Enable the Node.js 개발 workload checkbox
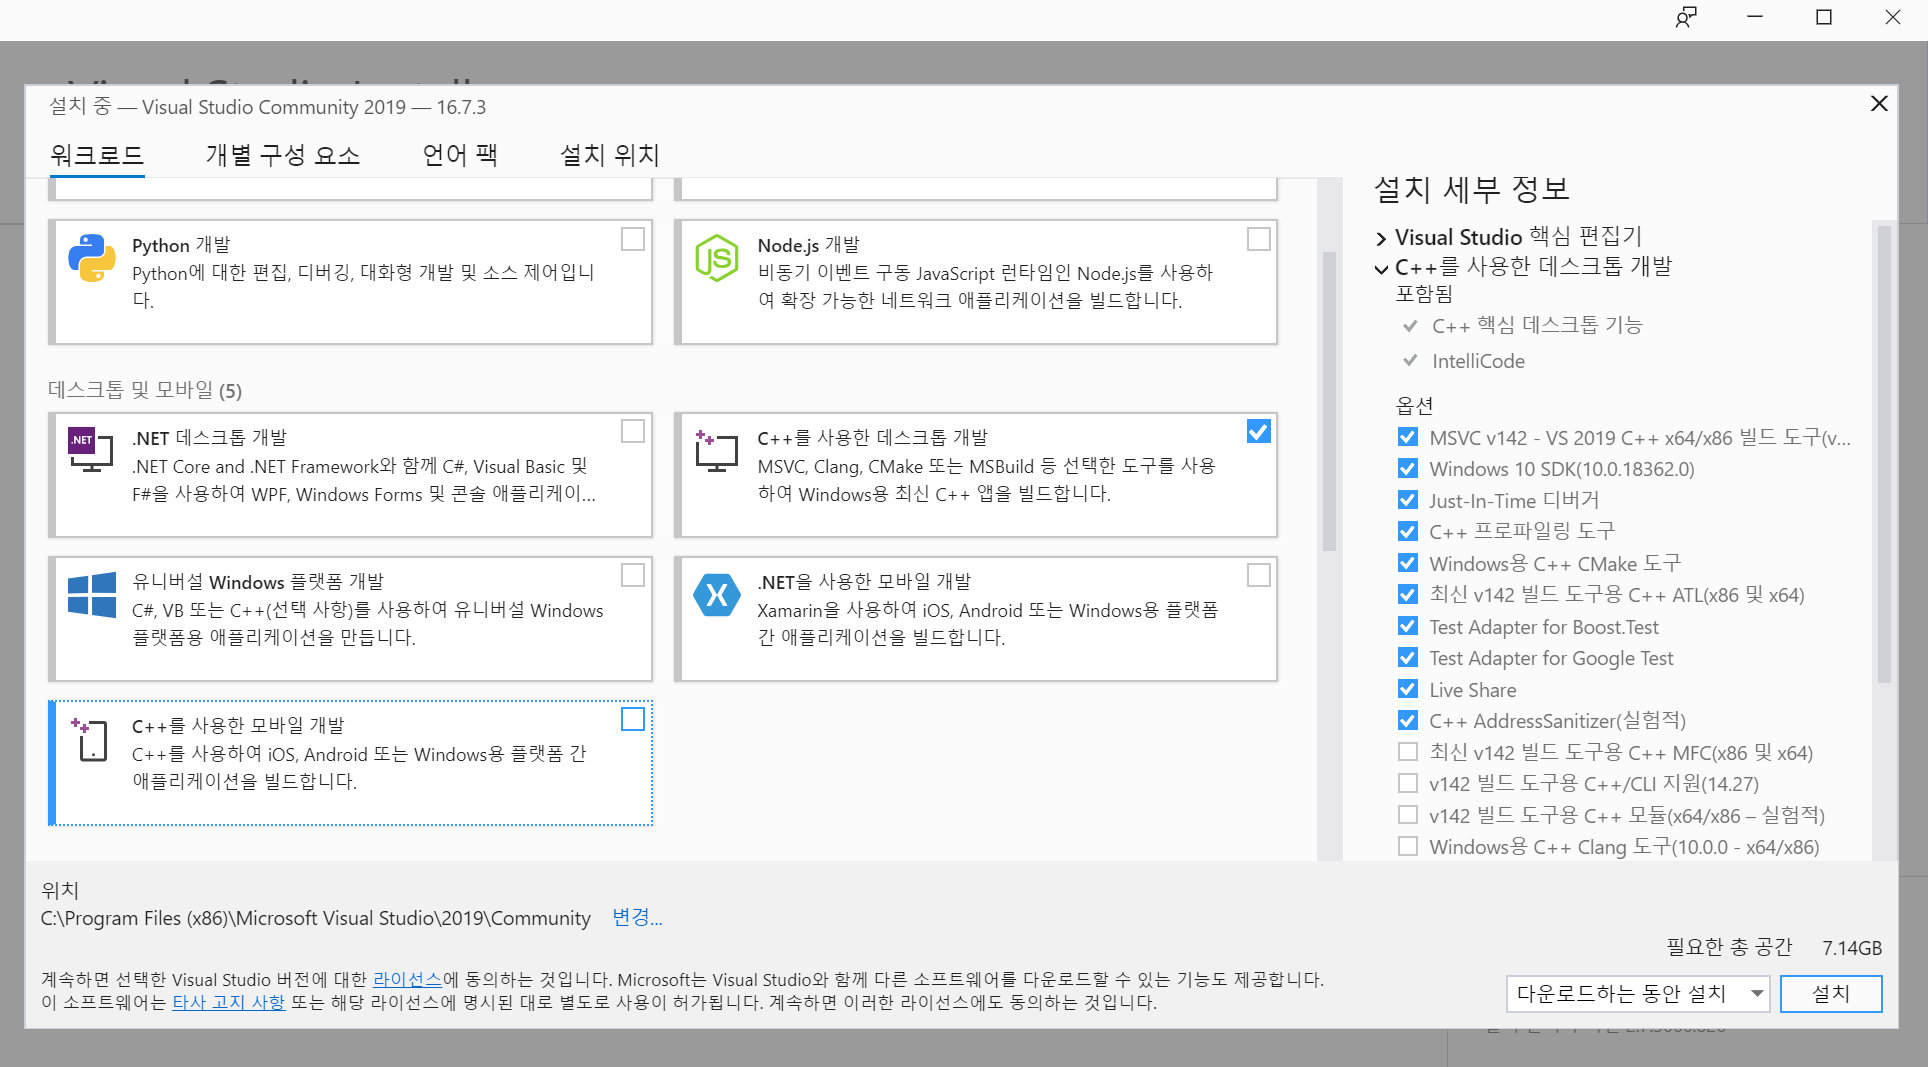 (x=1259, y=239)
